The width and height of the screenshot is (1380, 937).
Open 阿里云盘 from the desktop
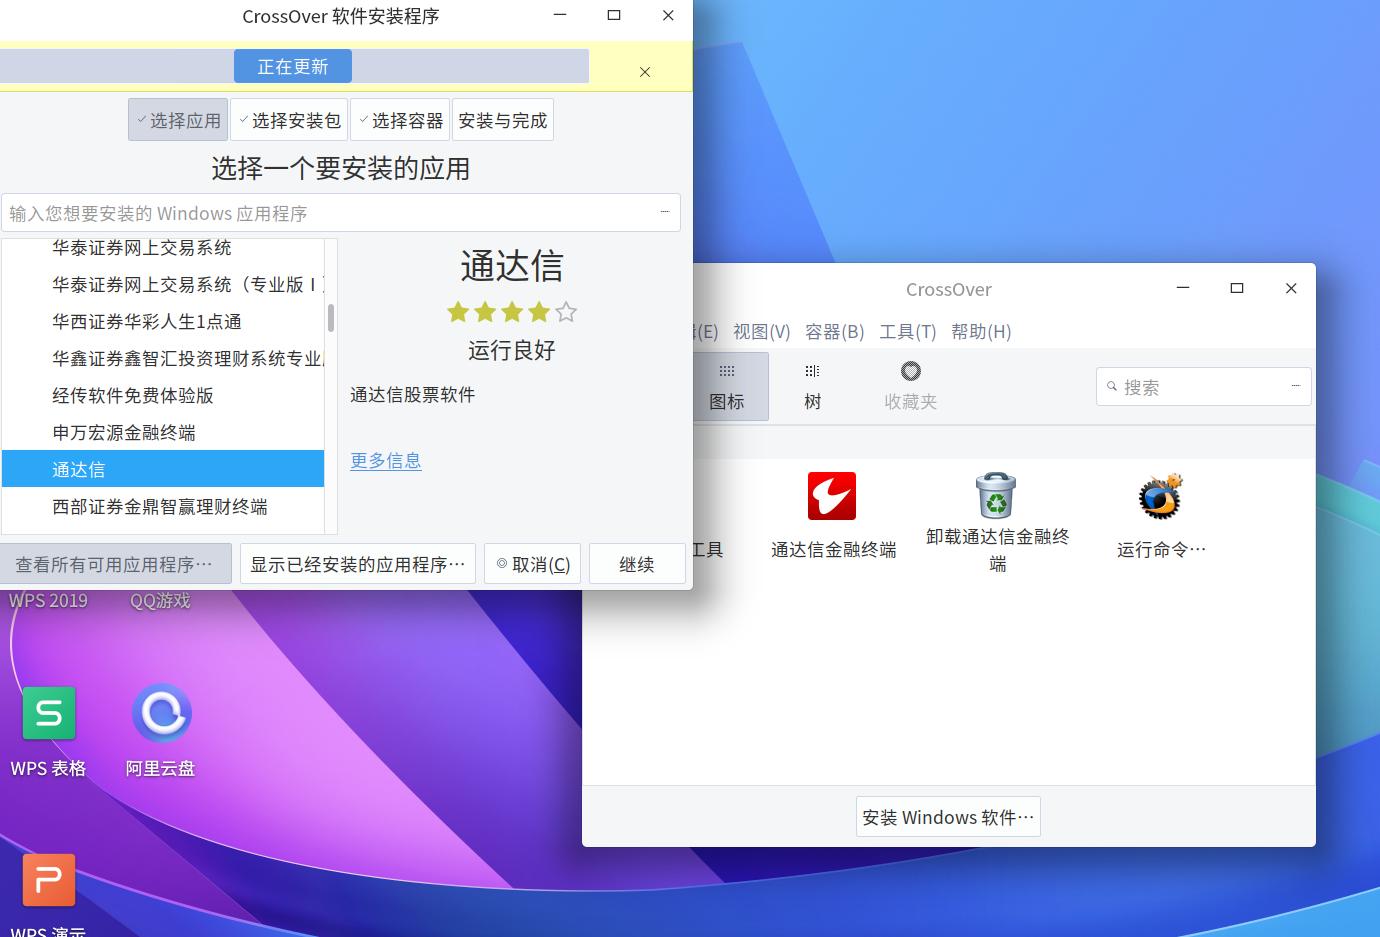point(161,713)
